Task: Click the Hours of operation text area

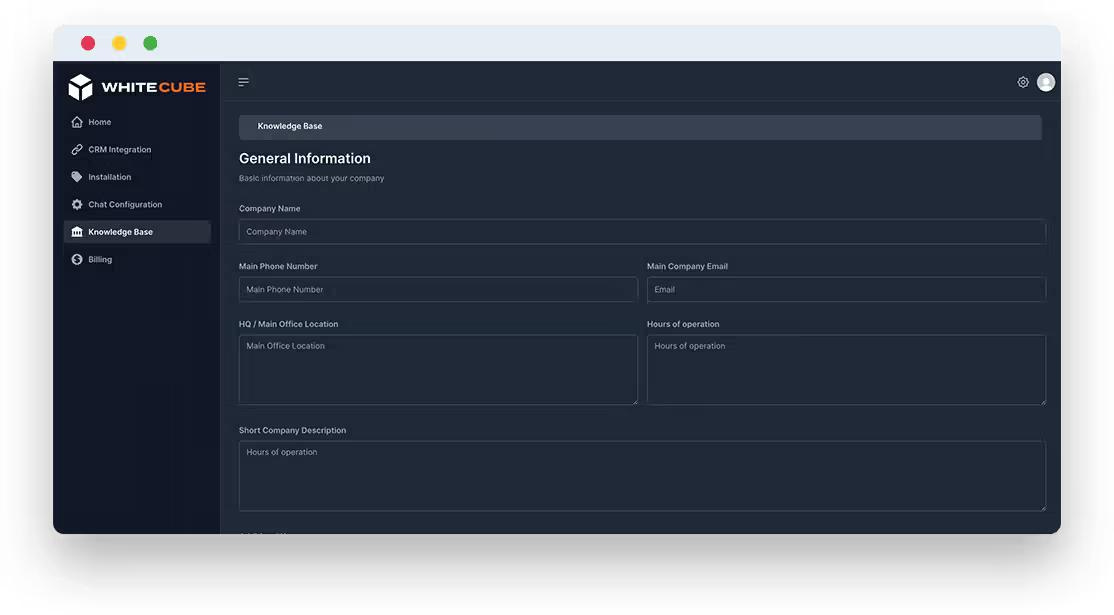Action: point(845,369)
